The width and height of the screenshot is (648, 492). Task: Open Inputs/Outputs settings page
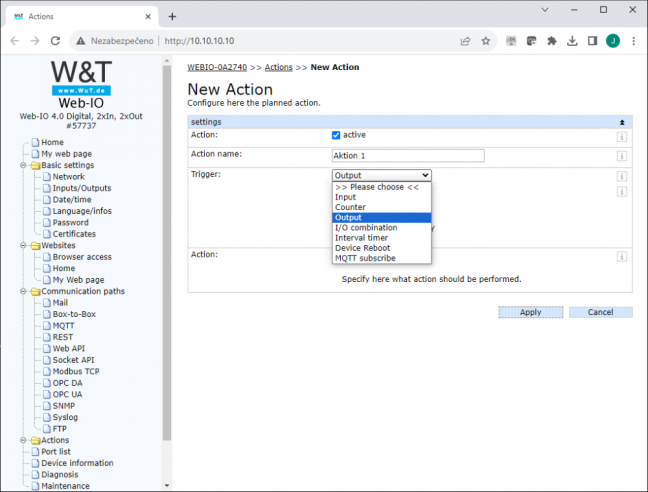(x=82, y=188)
